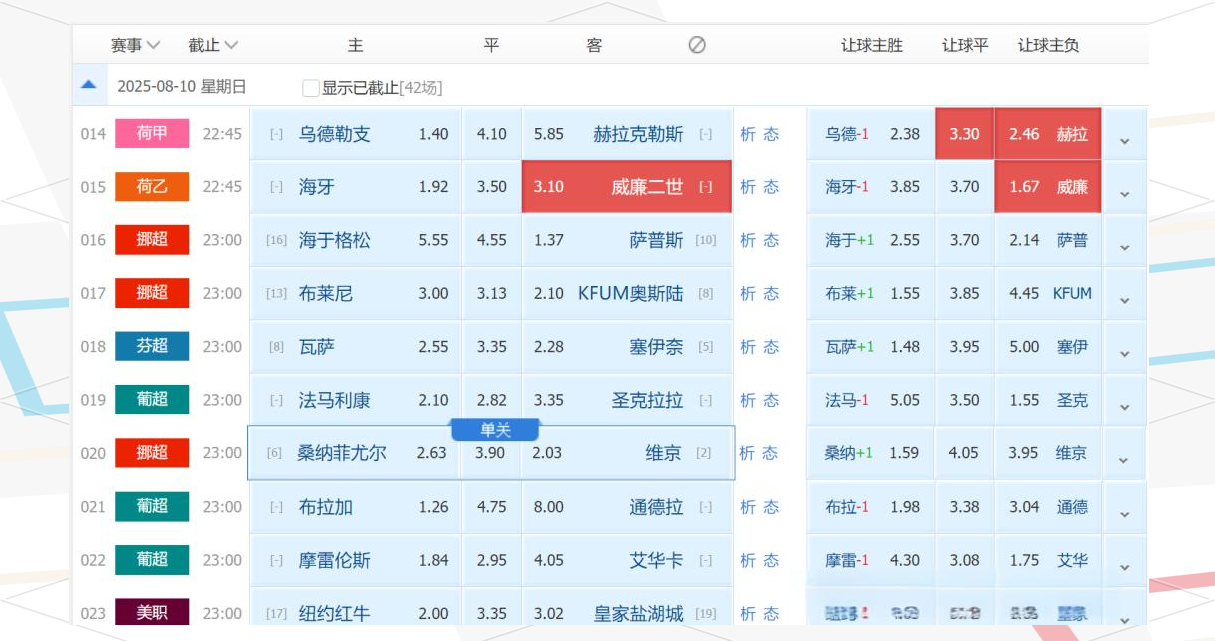Click the 美职 league badge for match 023
The image size is (1215, 641).
click(152, 613)
